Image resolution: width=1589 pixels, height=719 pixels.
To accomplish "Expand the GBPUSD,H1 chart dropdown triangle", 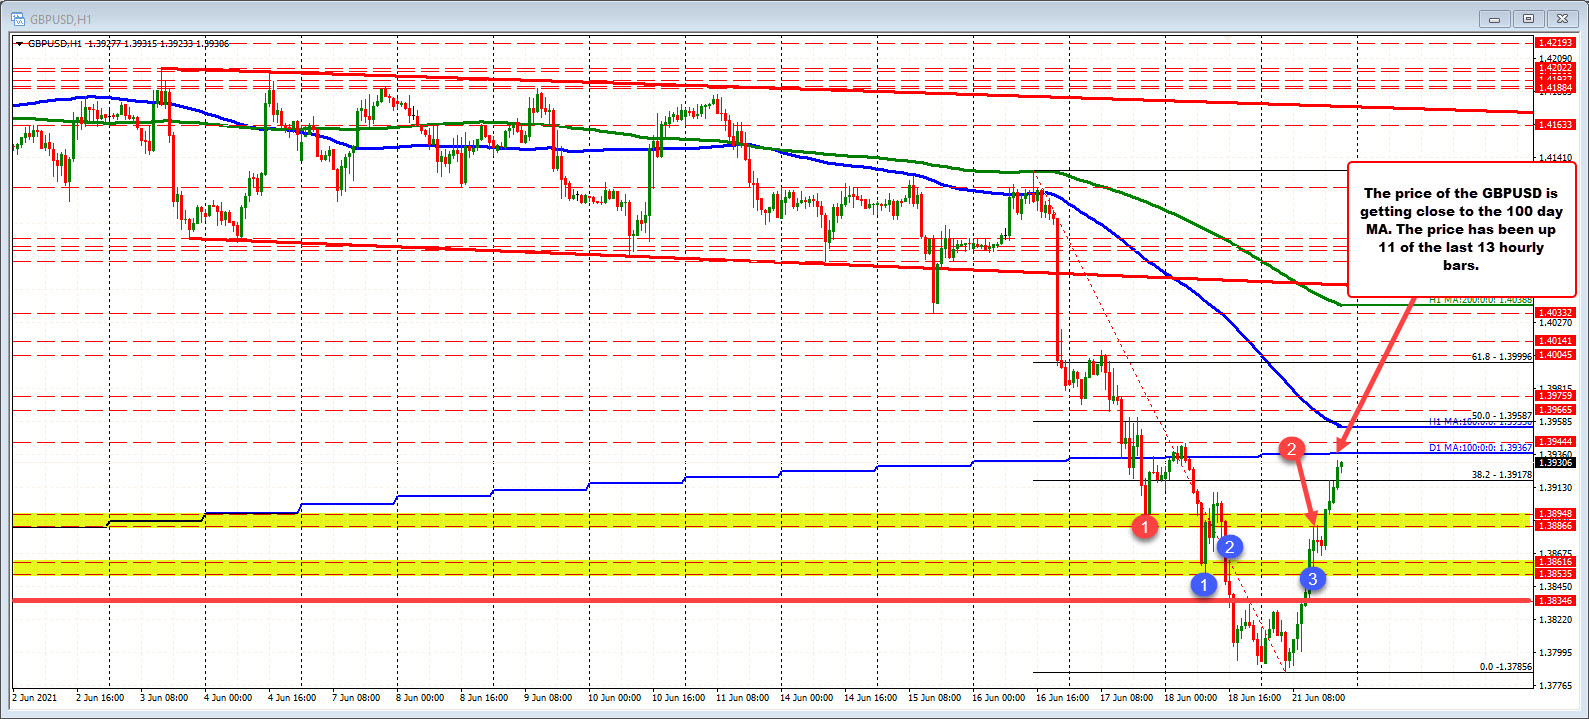I will point(19,44).
